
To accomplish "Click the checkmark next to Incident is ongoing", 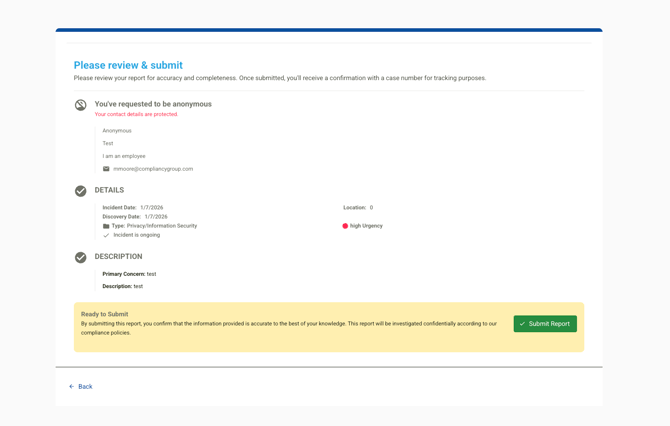I will [x=106, y=235].
